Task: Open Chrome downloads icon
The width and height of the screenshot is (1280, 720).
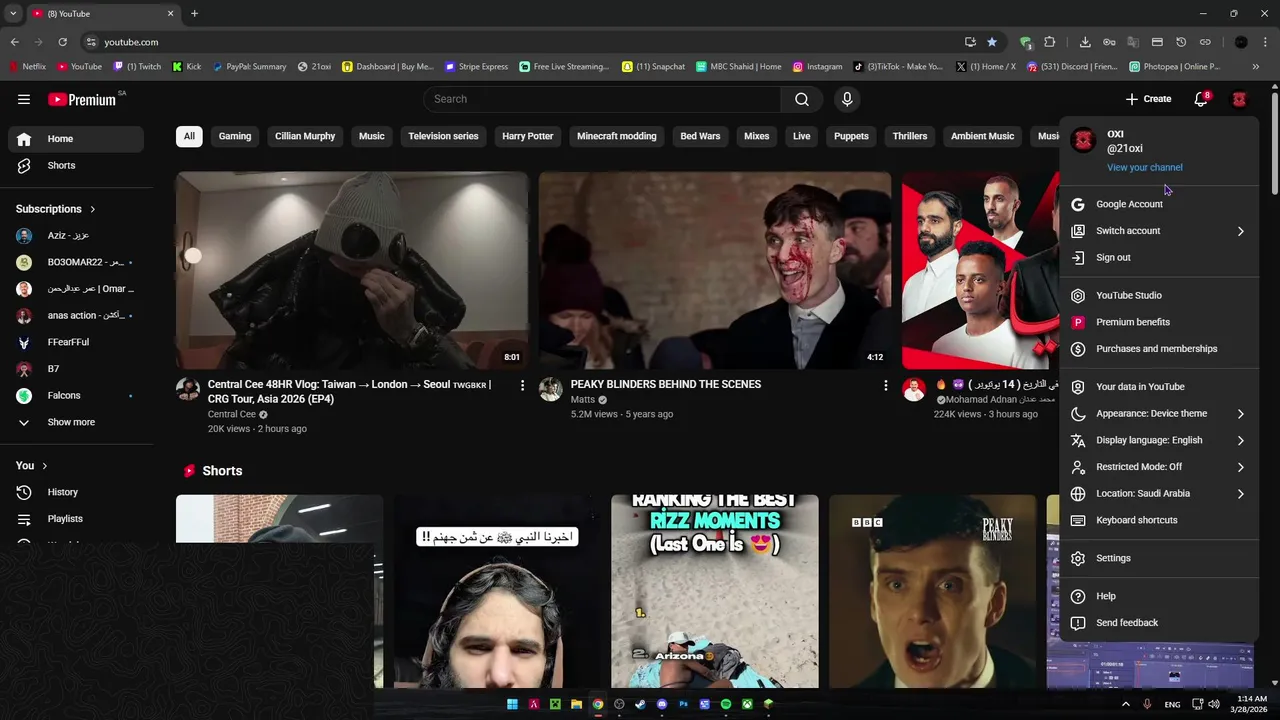Action: pos(1085,42)
